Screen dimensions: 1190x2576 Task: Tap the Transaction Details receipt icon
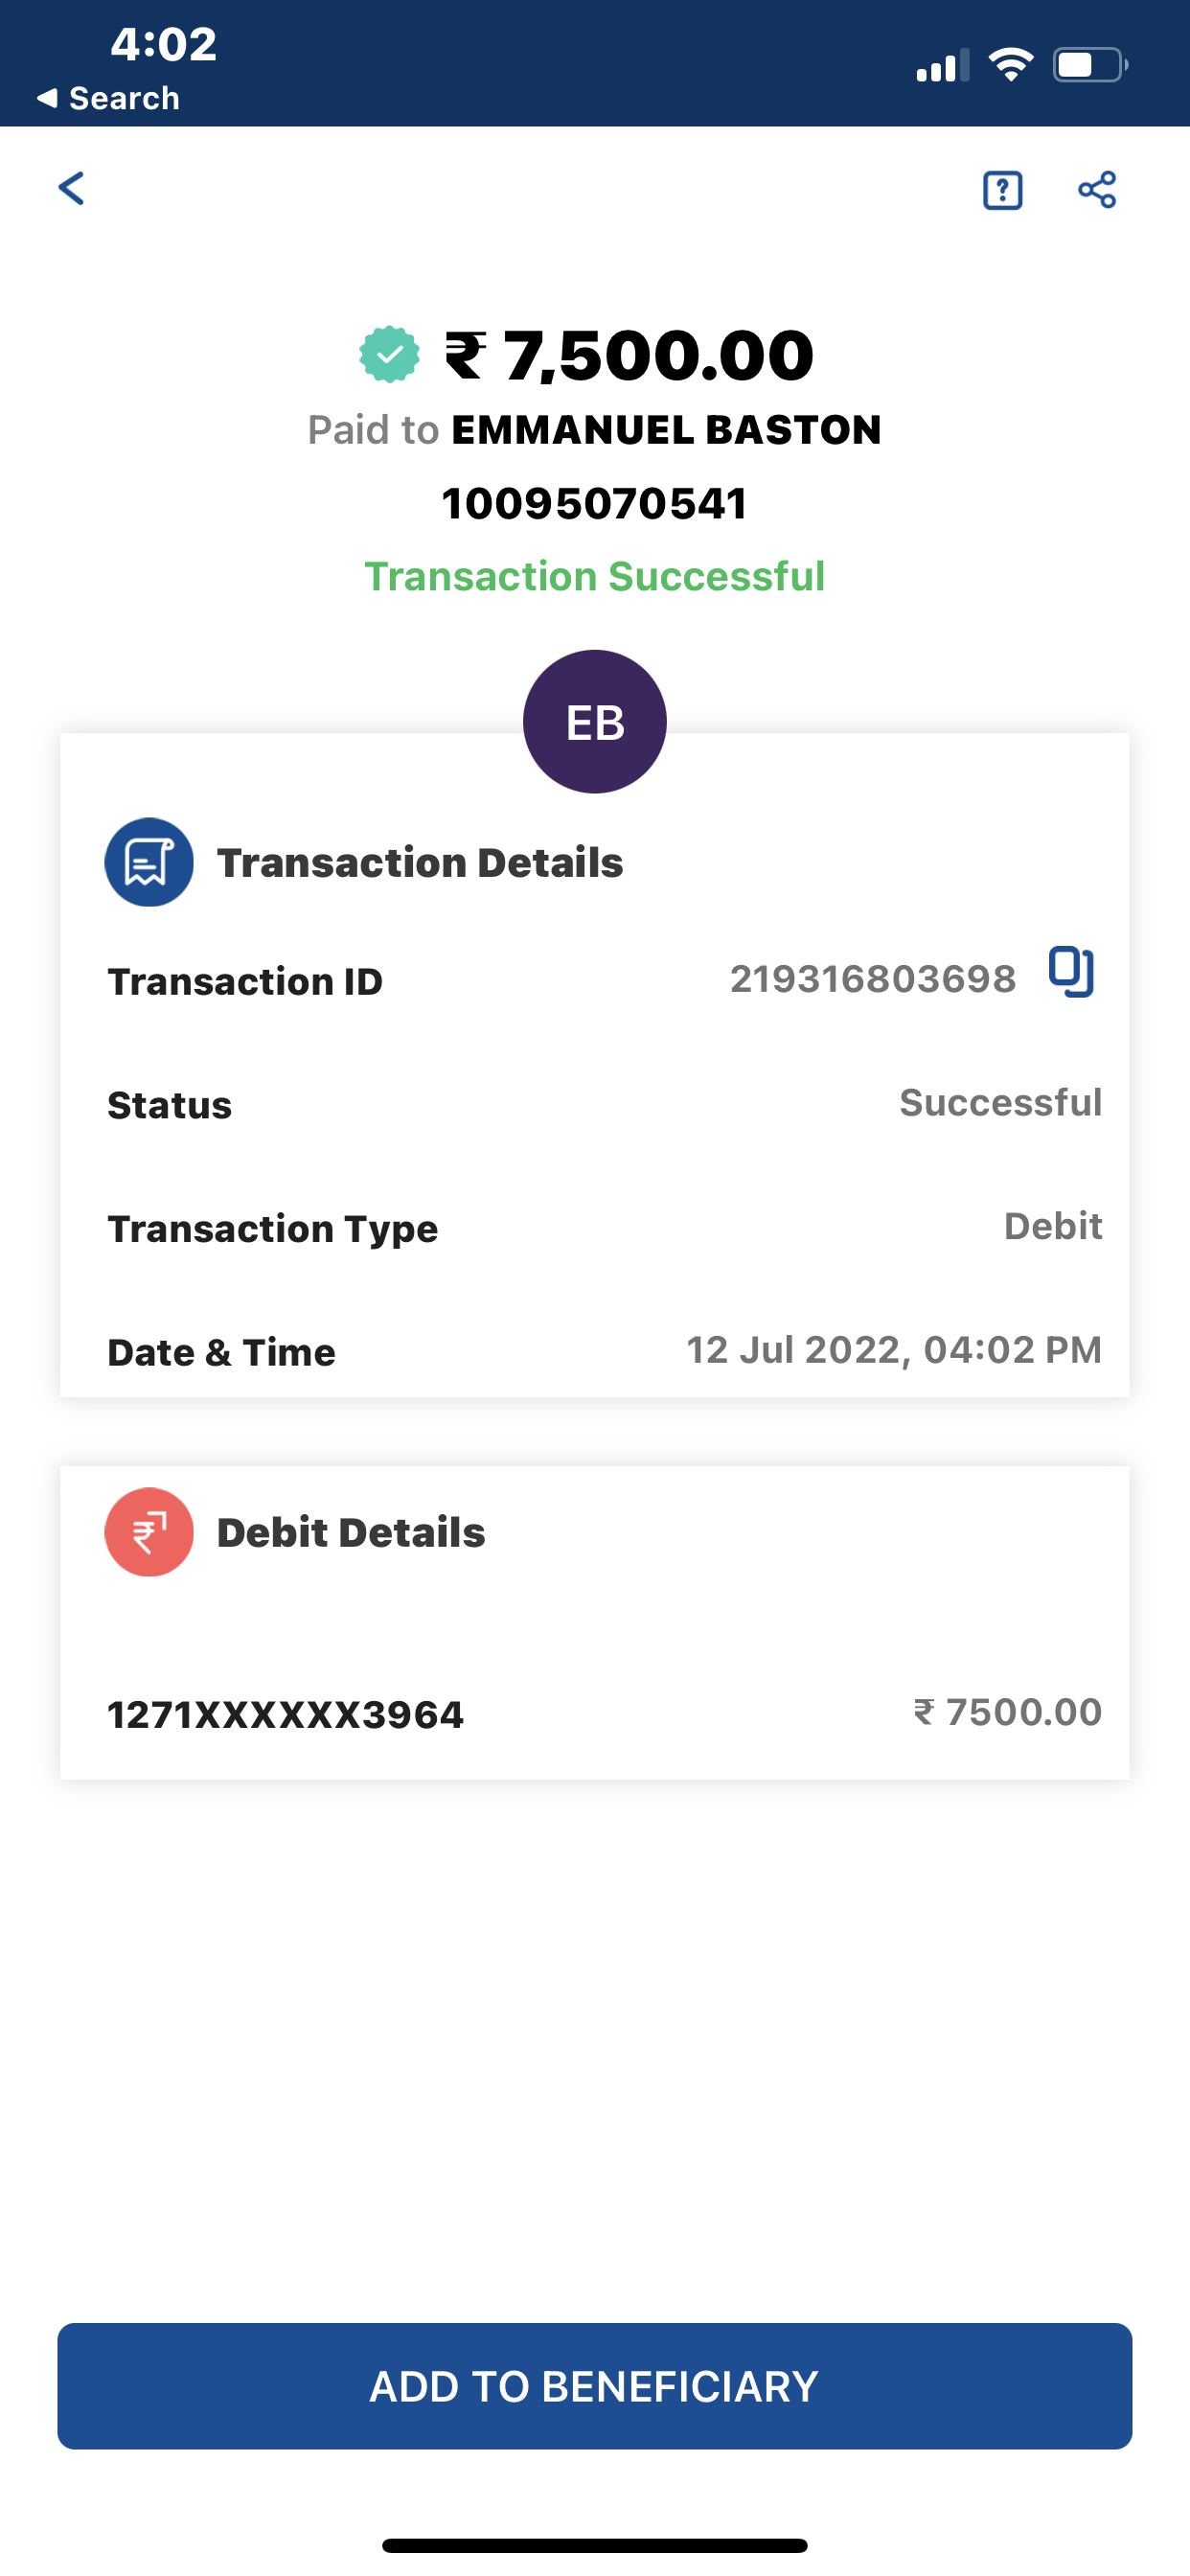(x=149, y=862)
